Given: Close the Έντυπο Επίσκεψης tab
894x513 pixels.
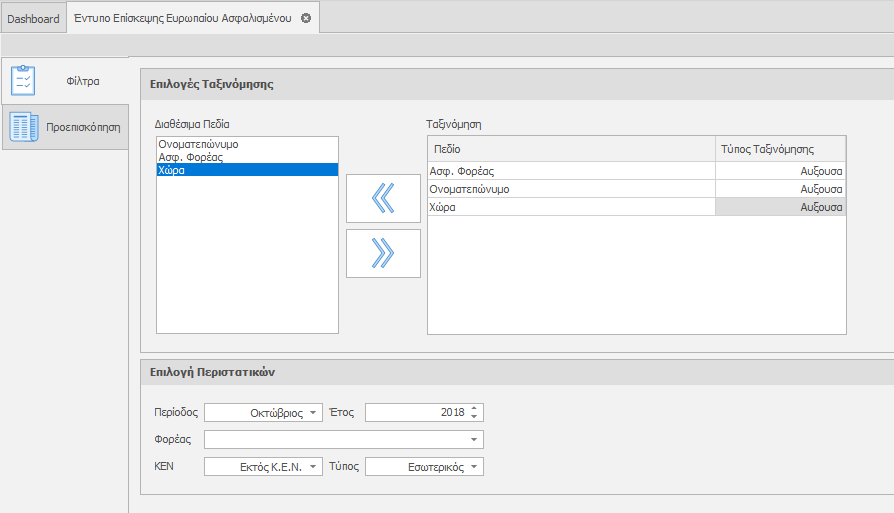Looking at the screenshot, I should tap(306, 18).
